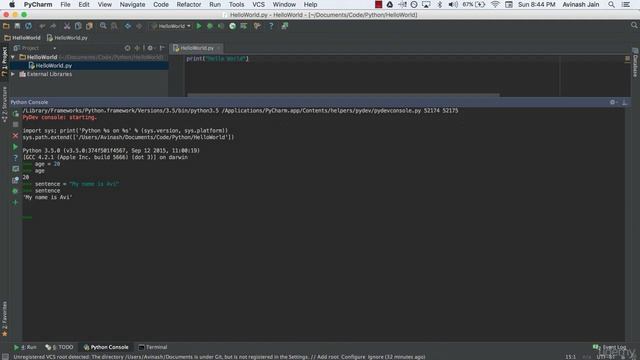Click Run with Coverage toolbar icon
The width and height of the screenshot is (640, 360).
coord(221,26)
